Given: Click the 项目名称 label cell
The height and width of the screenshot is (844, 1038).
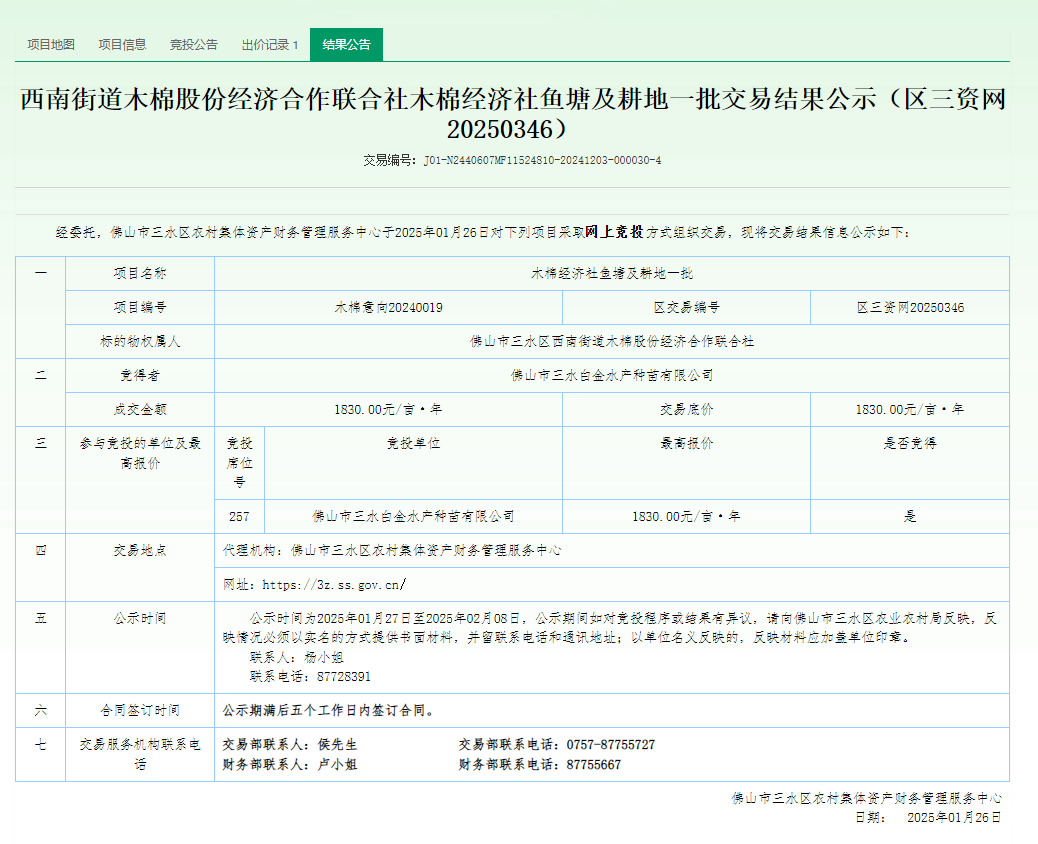Looking at the screenshot, I should coord(140,273).
